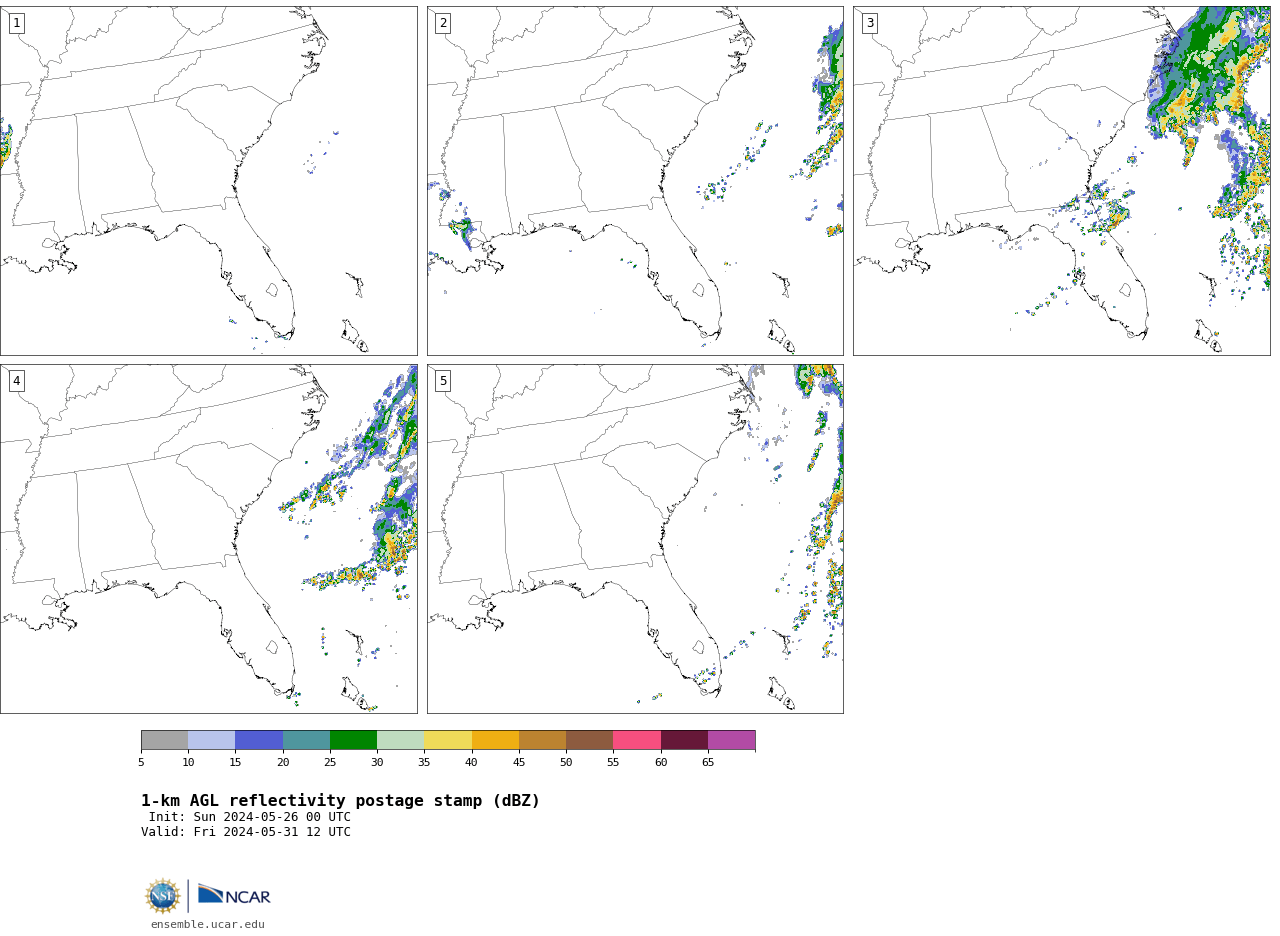This screenshot has height=936, width=1280.
Task: Open ensemble member 1 reflectivity map
Action: tap(208, 181)
